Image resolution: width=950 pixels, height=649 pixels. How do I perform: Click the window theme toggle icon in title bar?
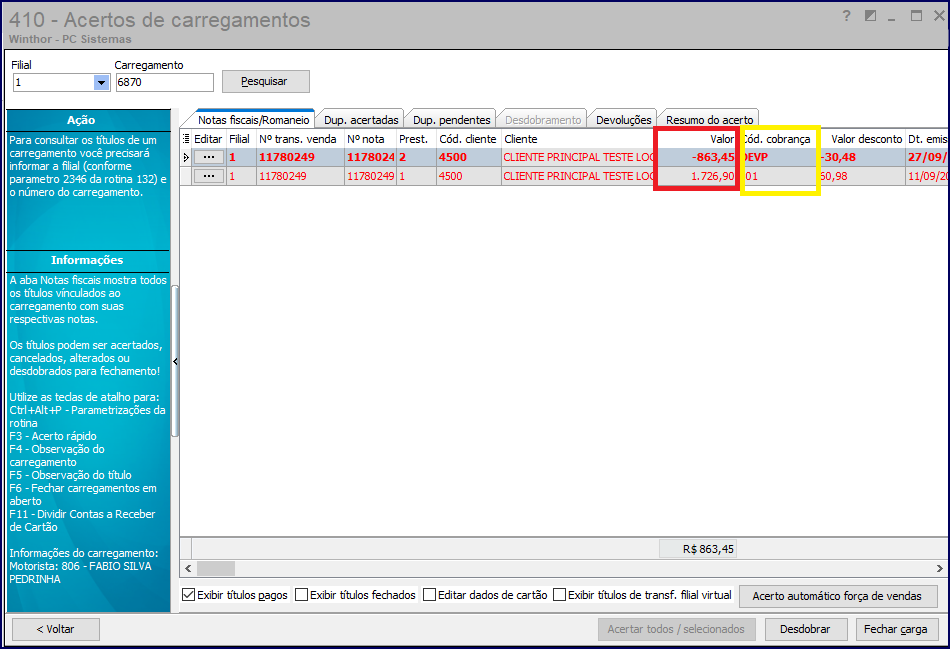(x=870, y=16)
